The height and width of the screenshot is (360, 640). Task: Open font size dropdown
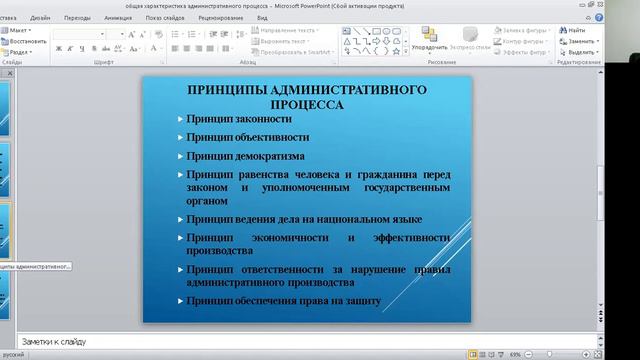tap(122, 34)
